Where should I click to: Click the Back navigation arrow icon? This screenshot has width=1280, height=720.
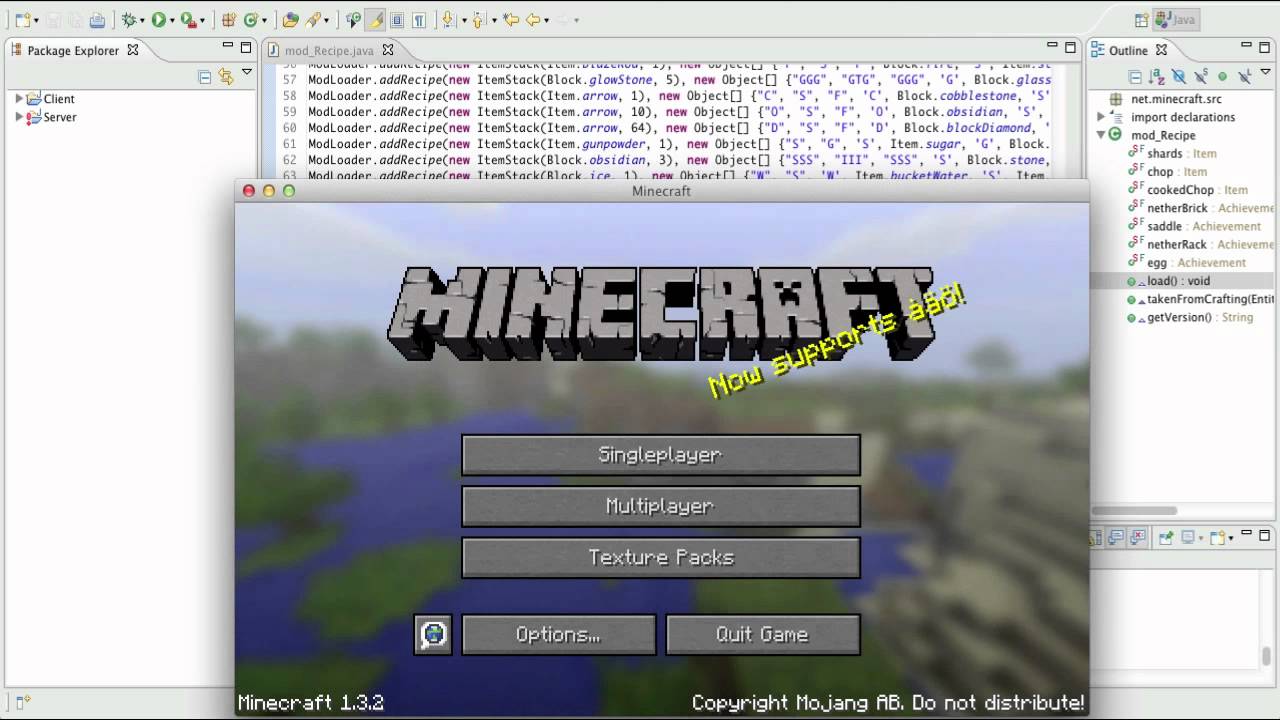pyautogui.click(x=534, y=20)
